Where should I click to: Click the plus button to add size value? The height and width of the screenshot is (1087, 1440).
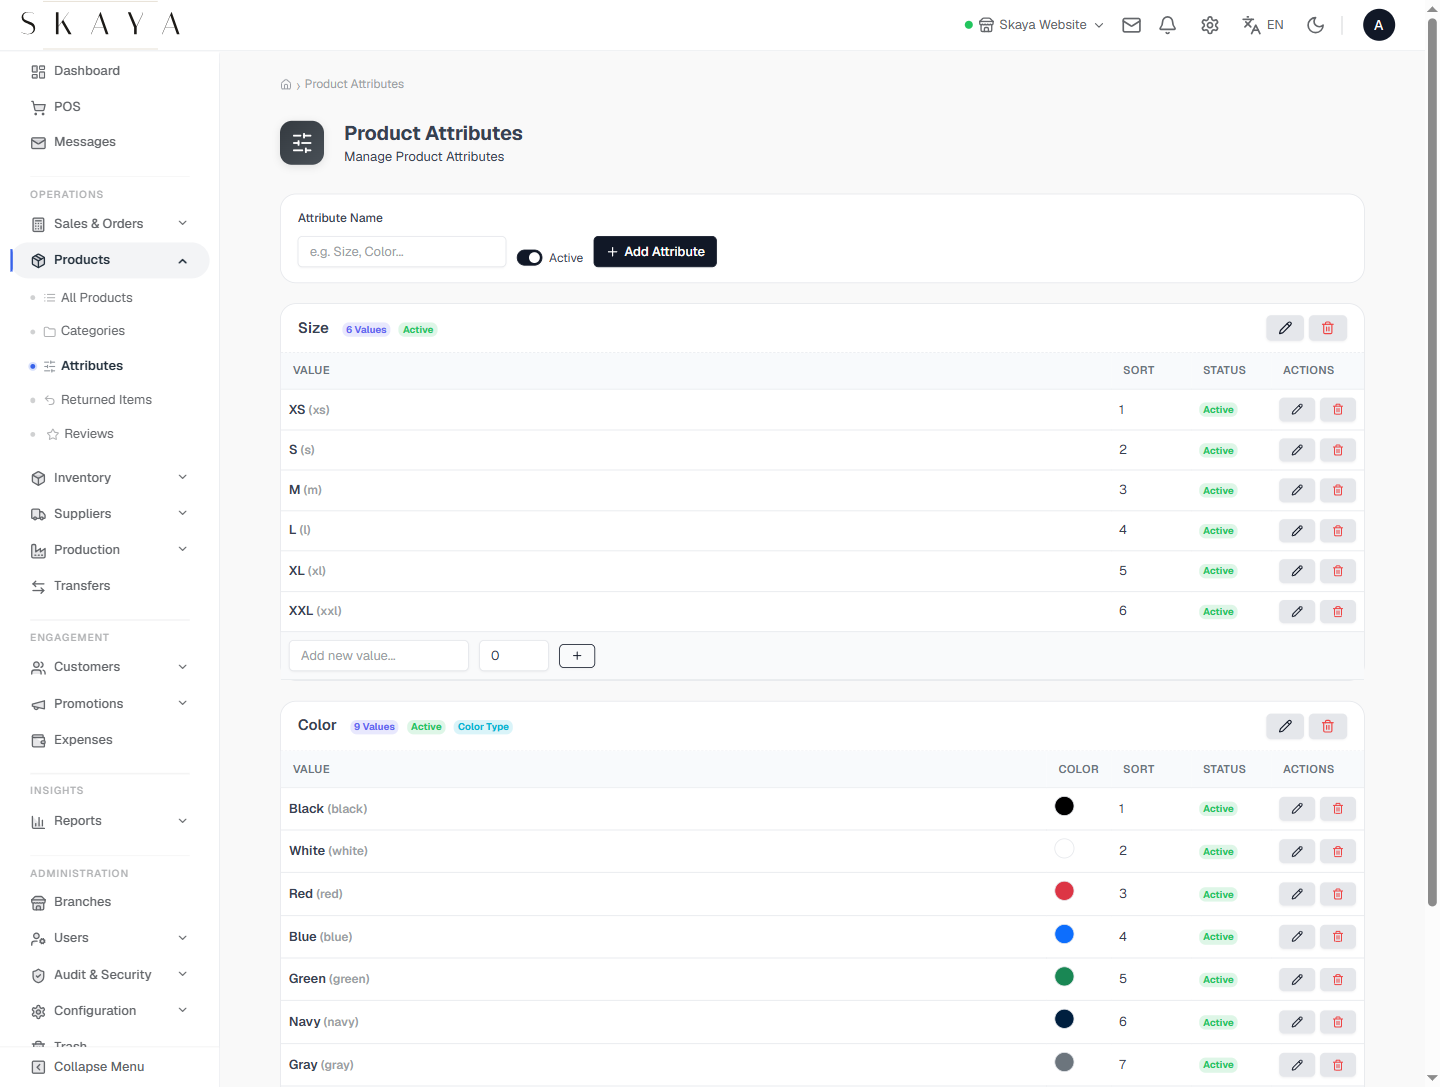(577, 656)
